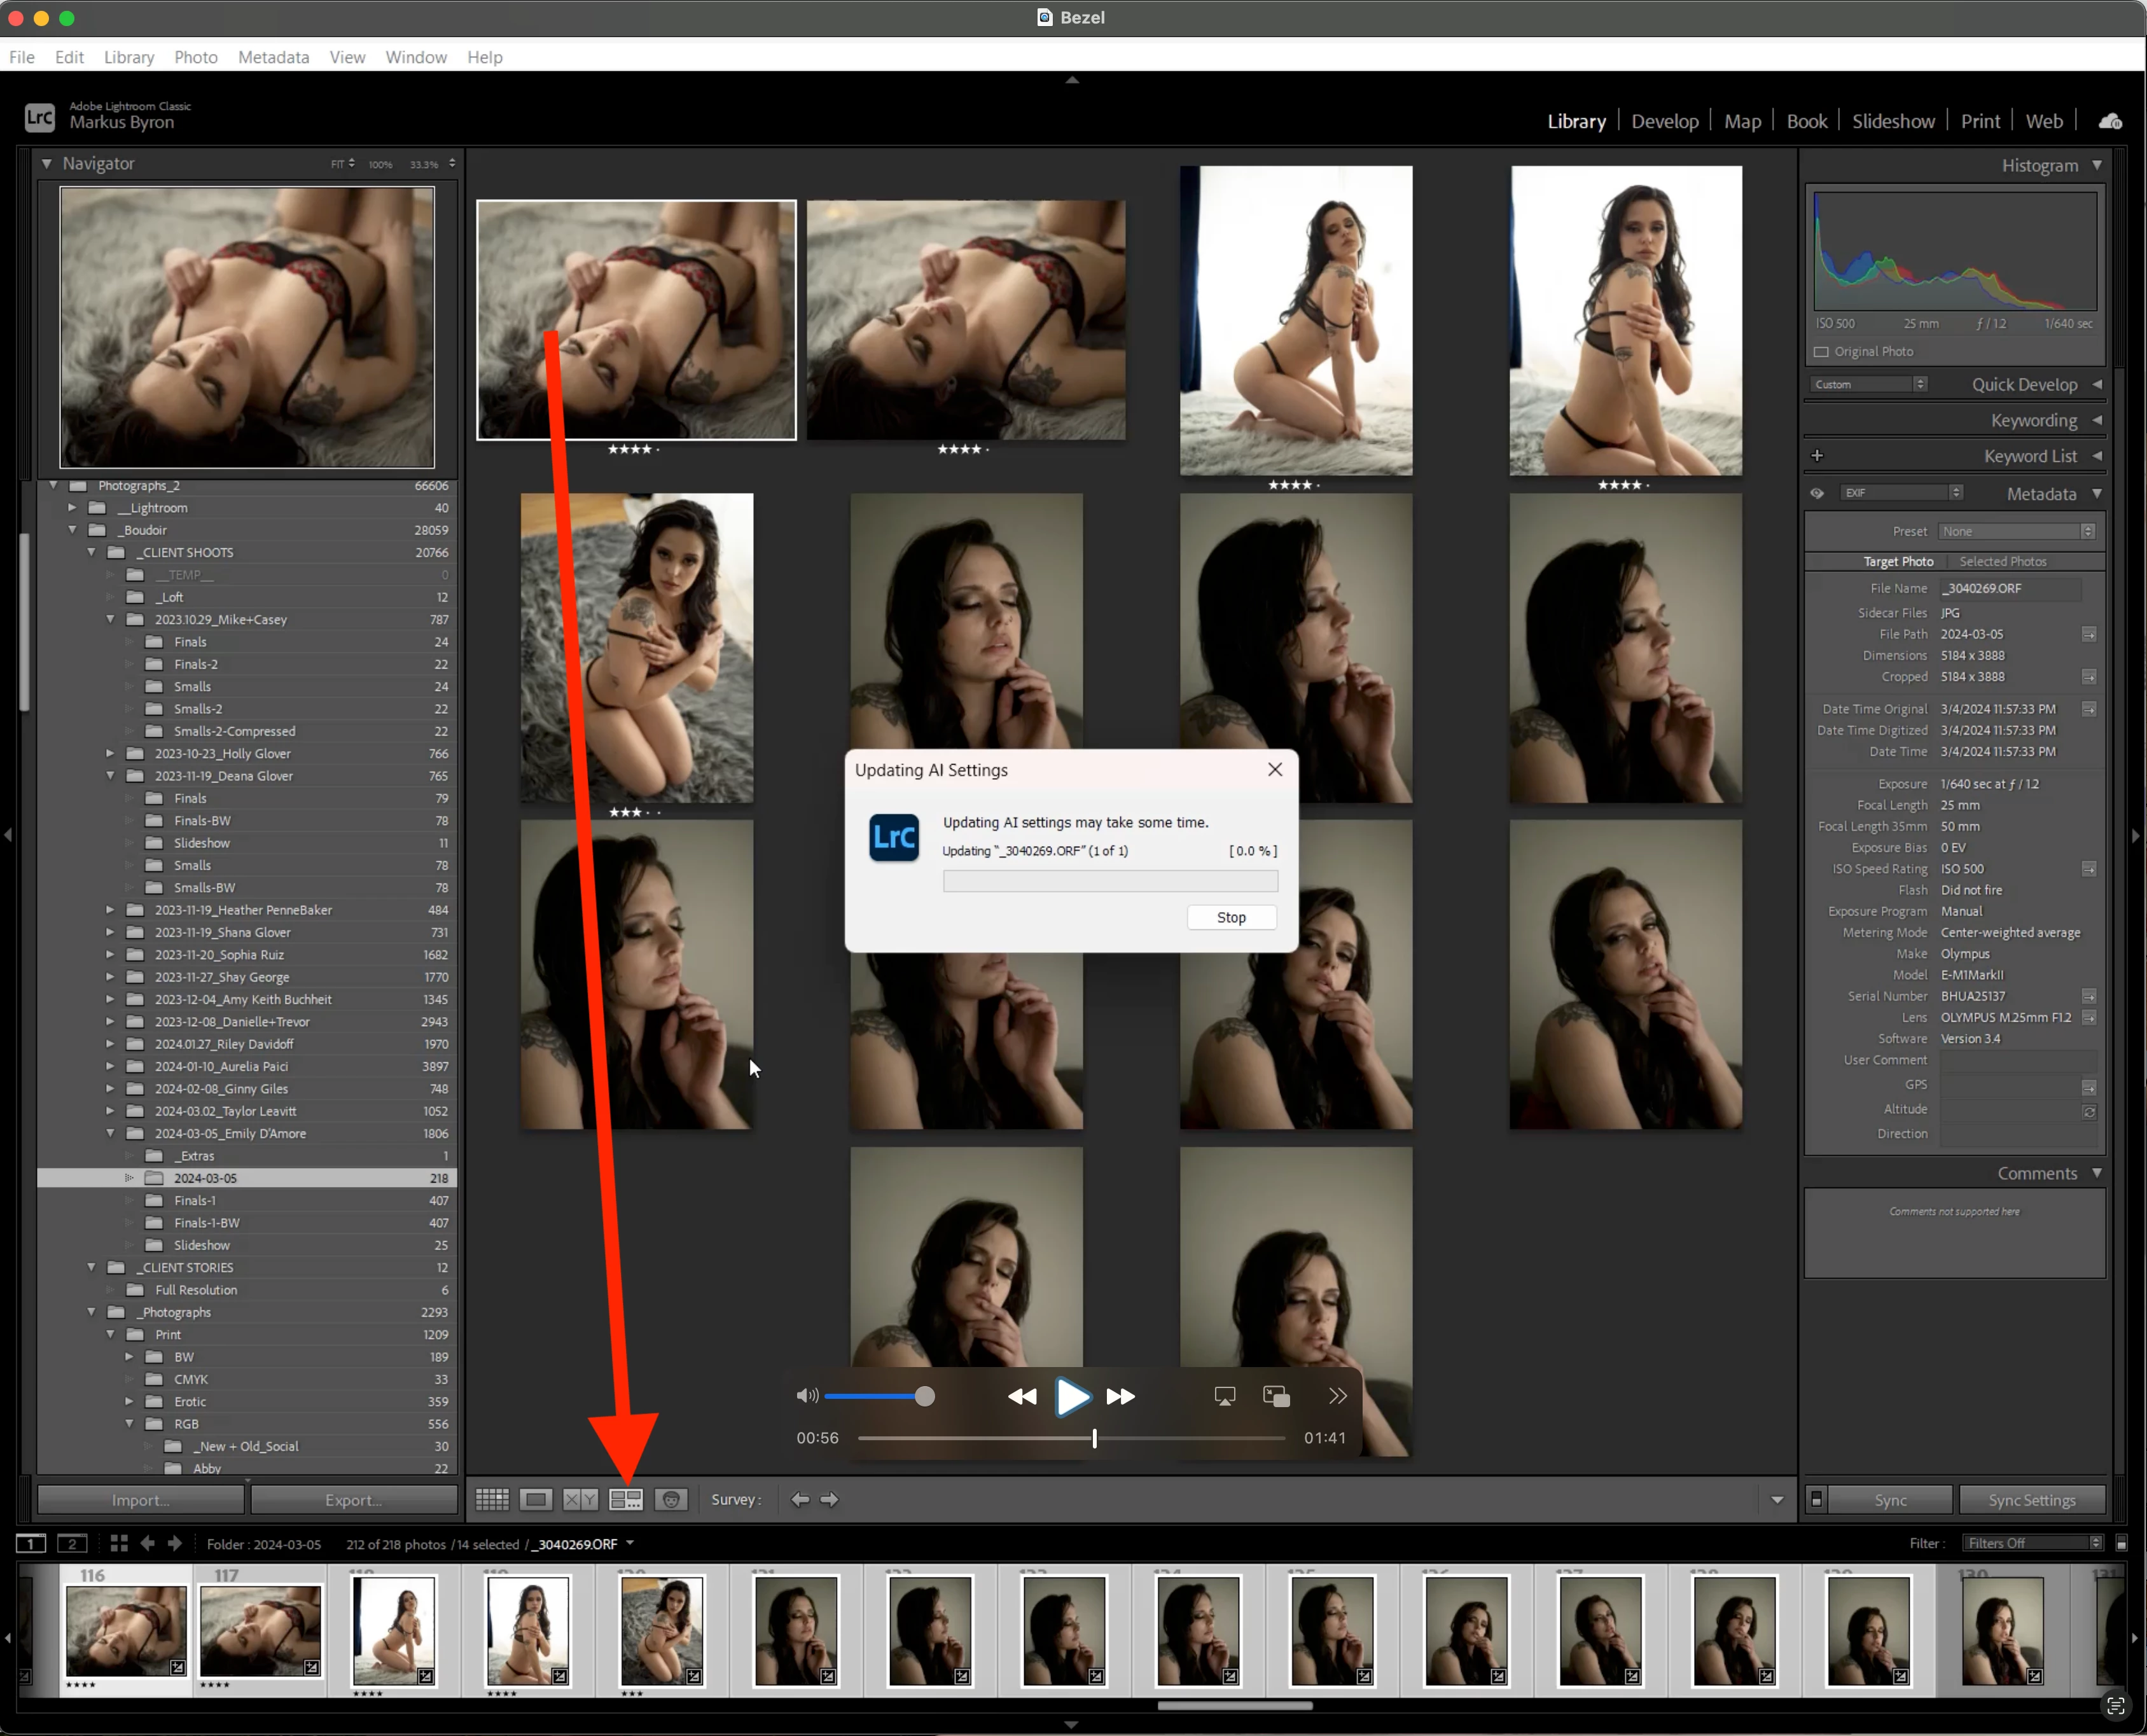Screen dimensions: 2147x1736
Task: Click the cloud sync status icon
Action: [x=2110, y=121]
